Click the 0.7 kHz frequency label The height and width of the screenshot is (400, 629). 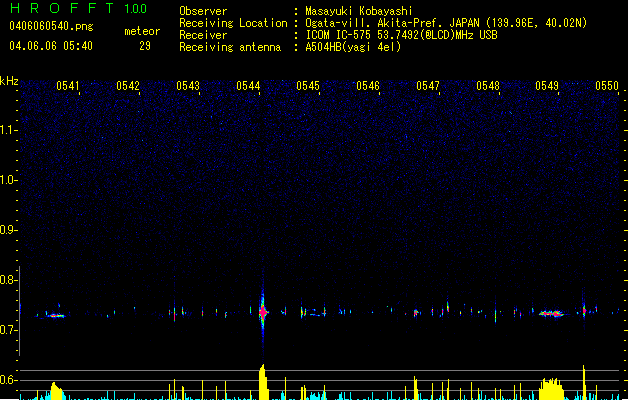click(x=8, y=330)
